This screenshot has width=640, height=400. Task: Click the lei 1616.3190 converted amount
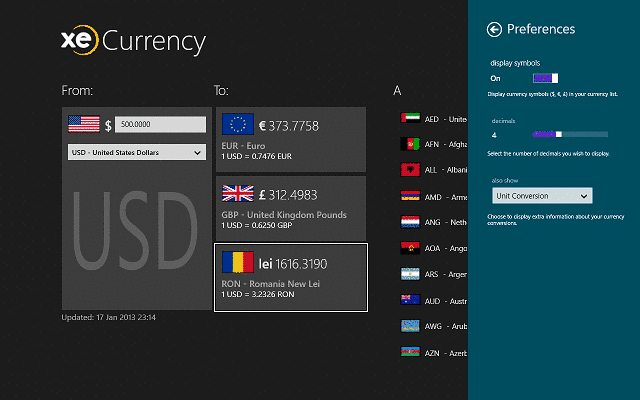[x=293, y=264]
